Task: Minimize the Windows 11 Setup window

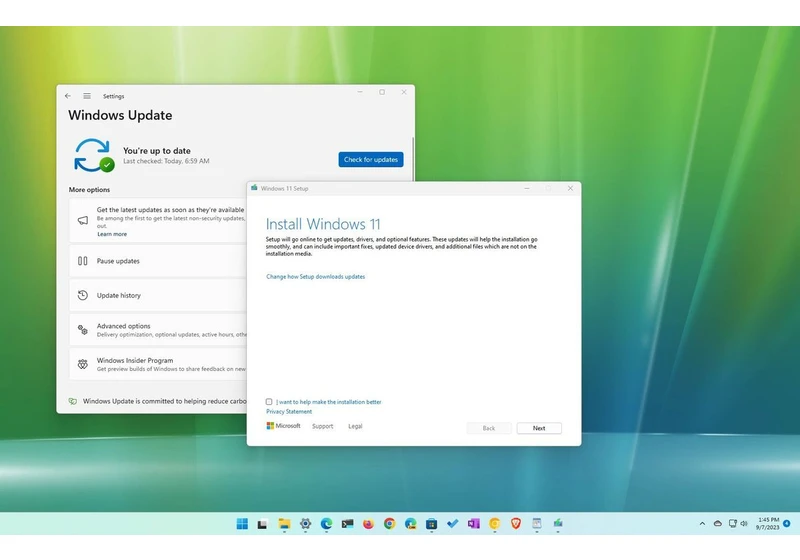Action: tap(527, 188)
